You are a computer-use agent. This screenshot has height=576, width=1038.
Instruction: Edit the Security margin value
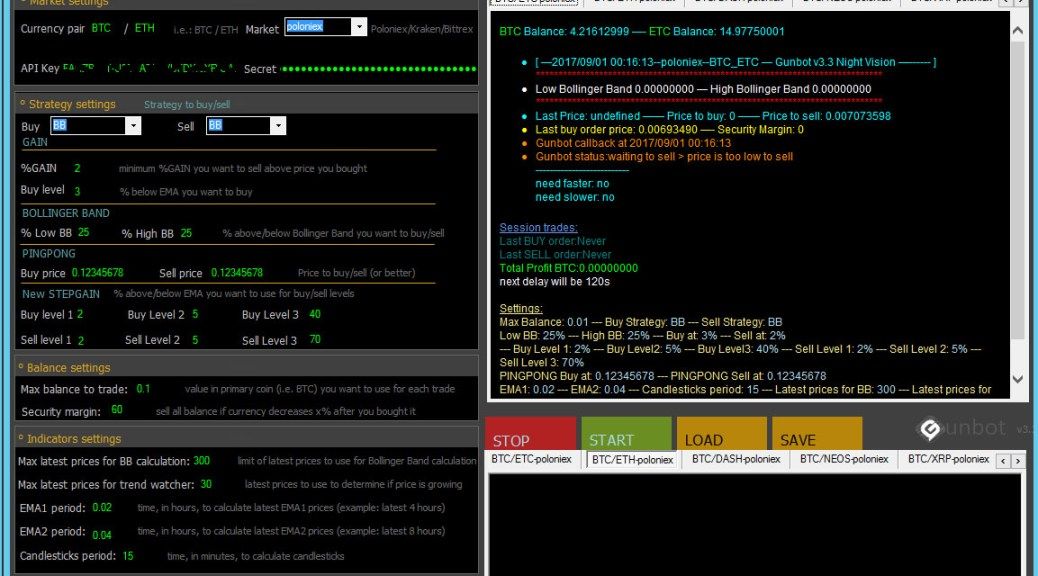tap(117, 410)
